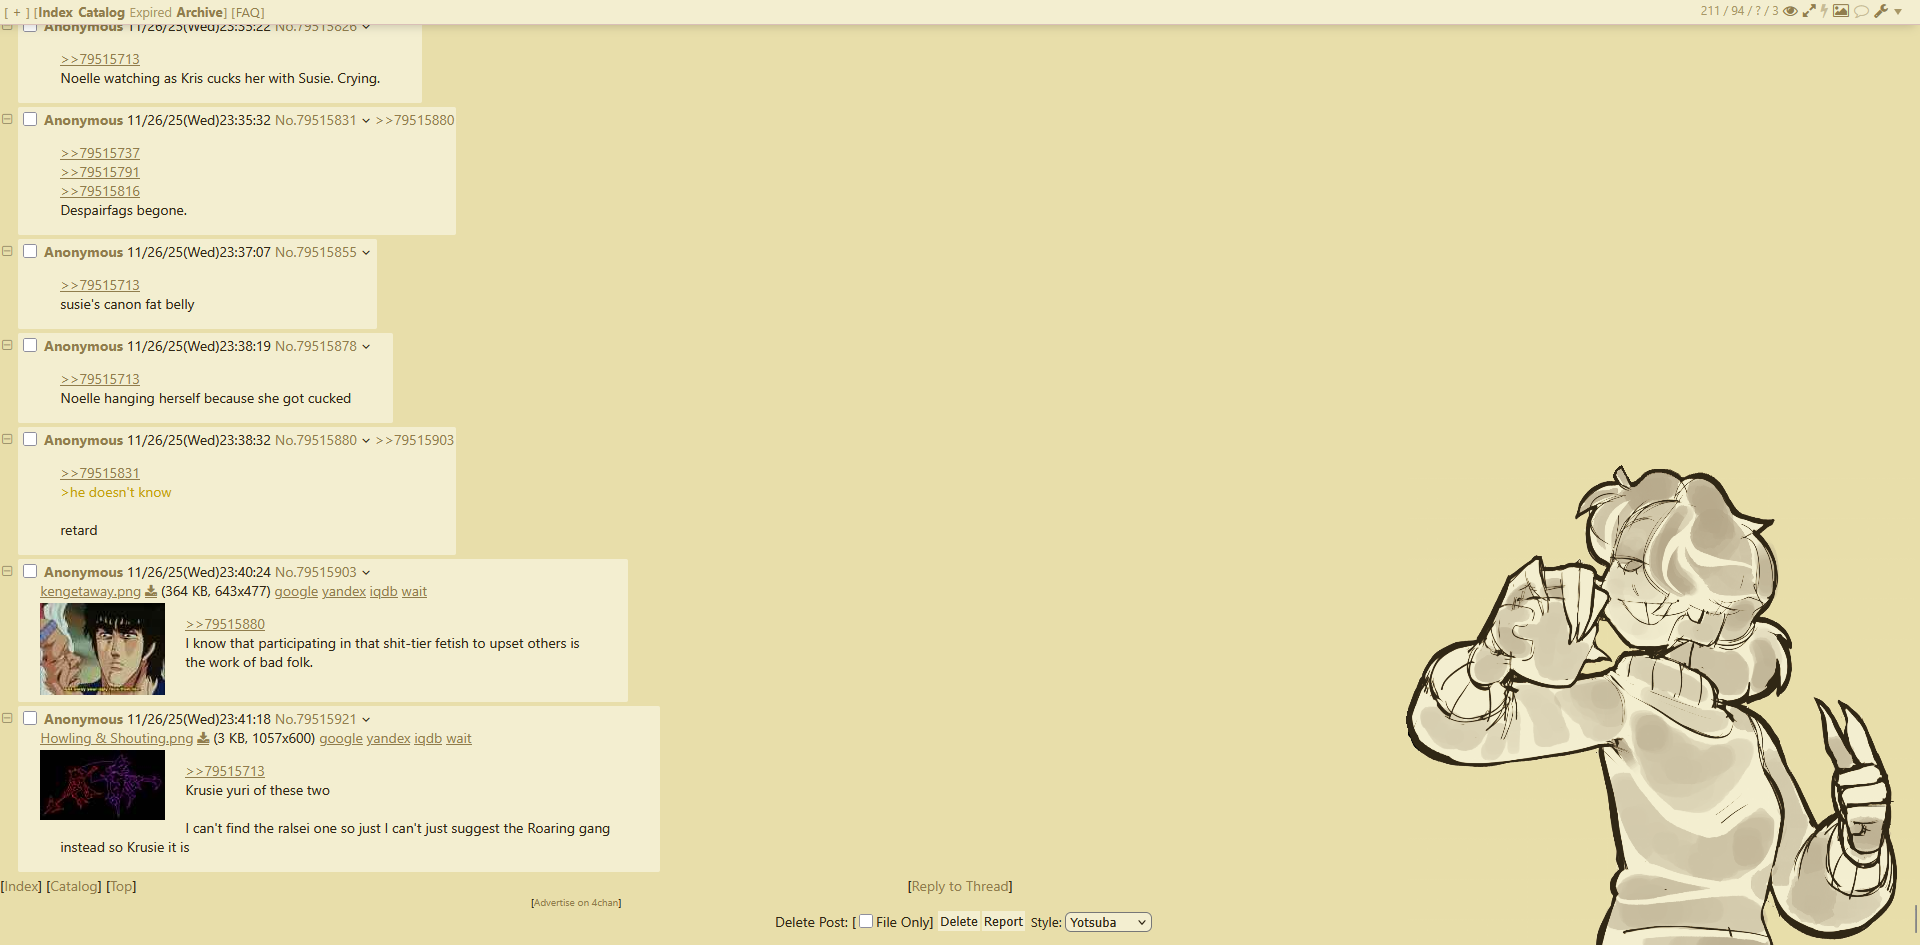Viewport: 1920px width, 945px height.
Task: Tick the checkbox for post No.79515855
Action: point(30,251)
